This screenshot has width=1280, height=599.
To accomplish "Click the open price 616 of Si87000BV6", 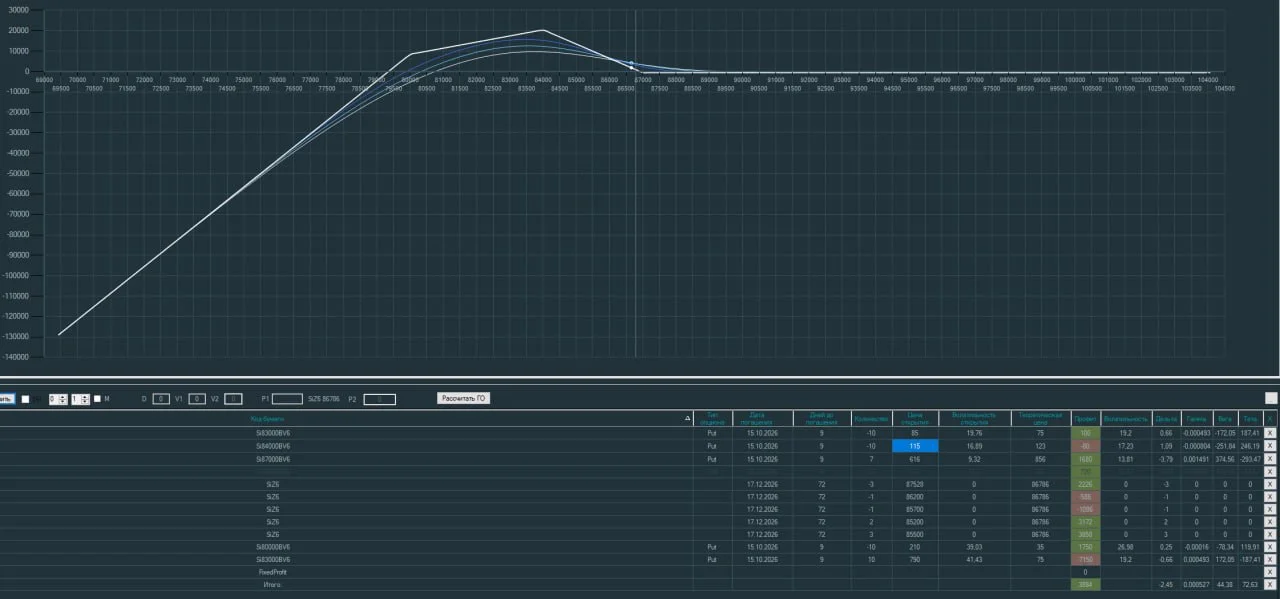I will 915,458.
